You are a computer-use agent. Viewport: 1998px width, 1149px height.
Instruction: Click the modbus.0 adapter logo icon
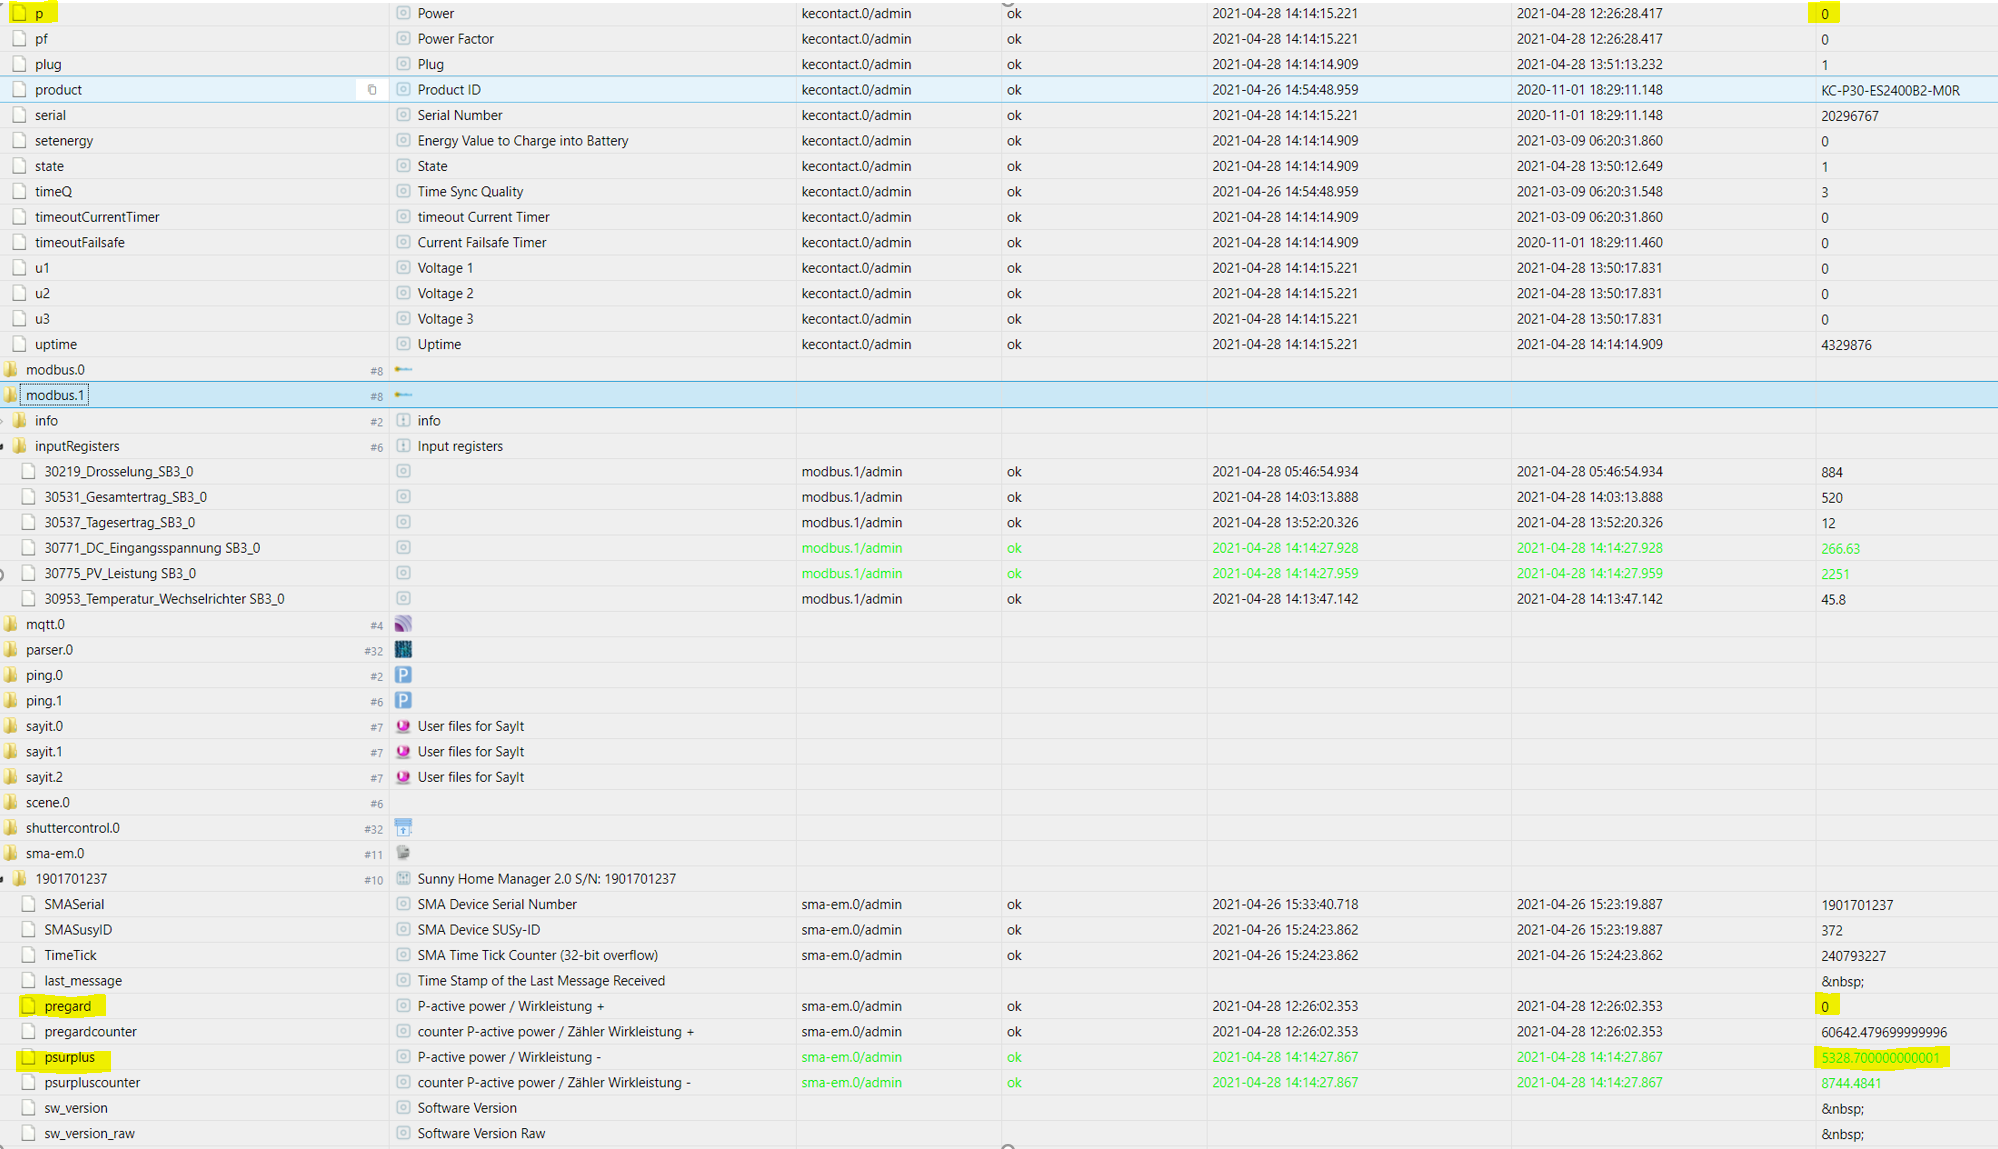click(x=403, y=370)
